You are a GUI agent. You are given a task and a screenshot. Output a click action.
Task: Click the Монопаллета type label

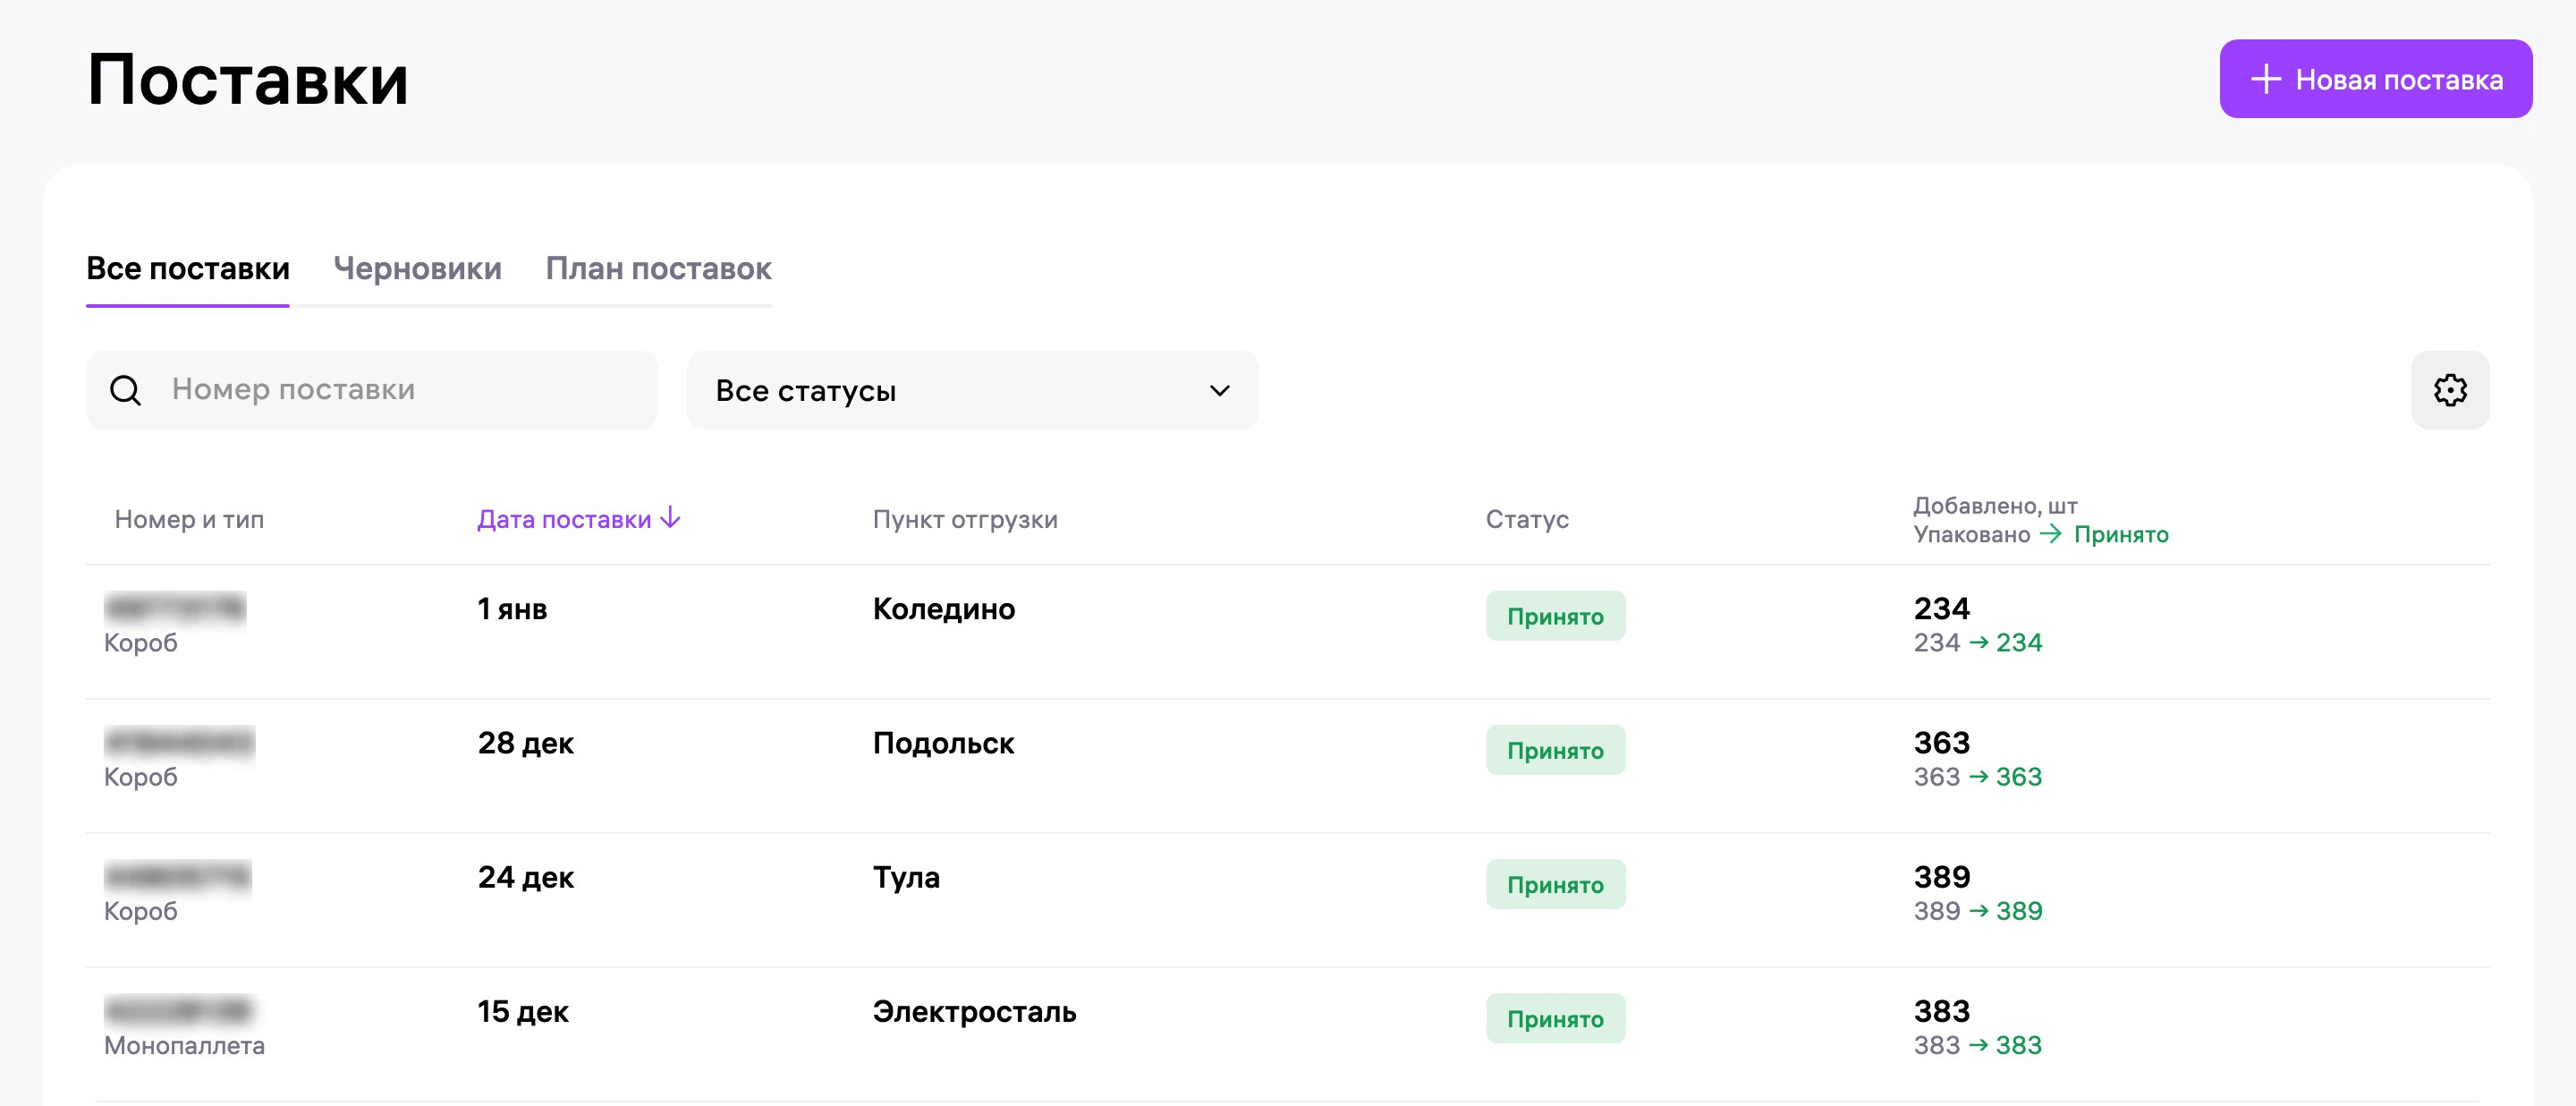[184, 1045]
